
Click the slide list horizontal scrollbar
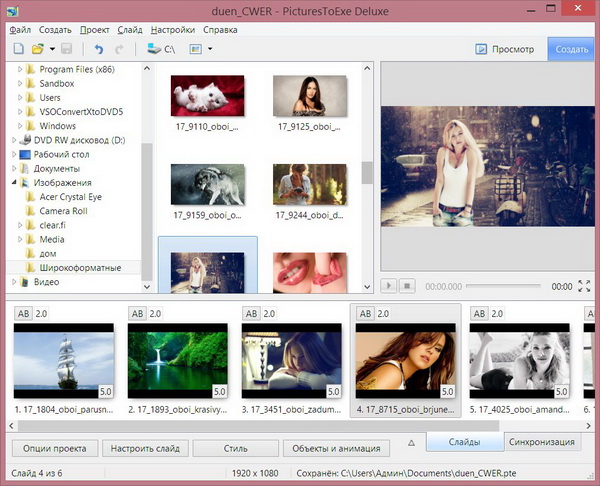point(258,426)
